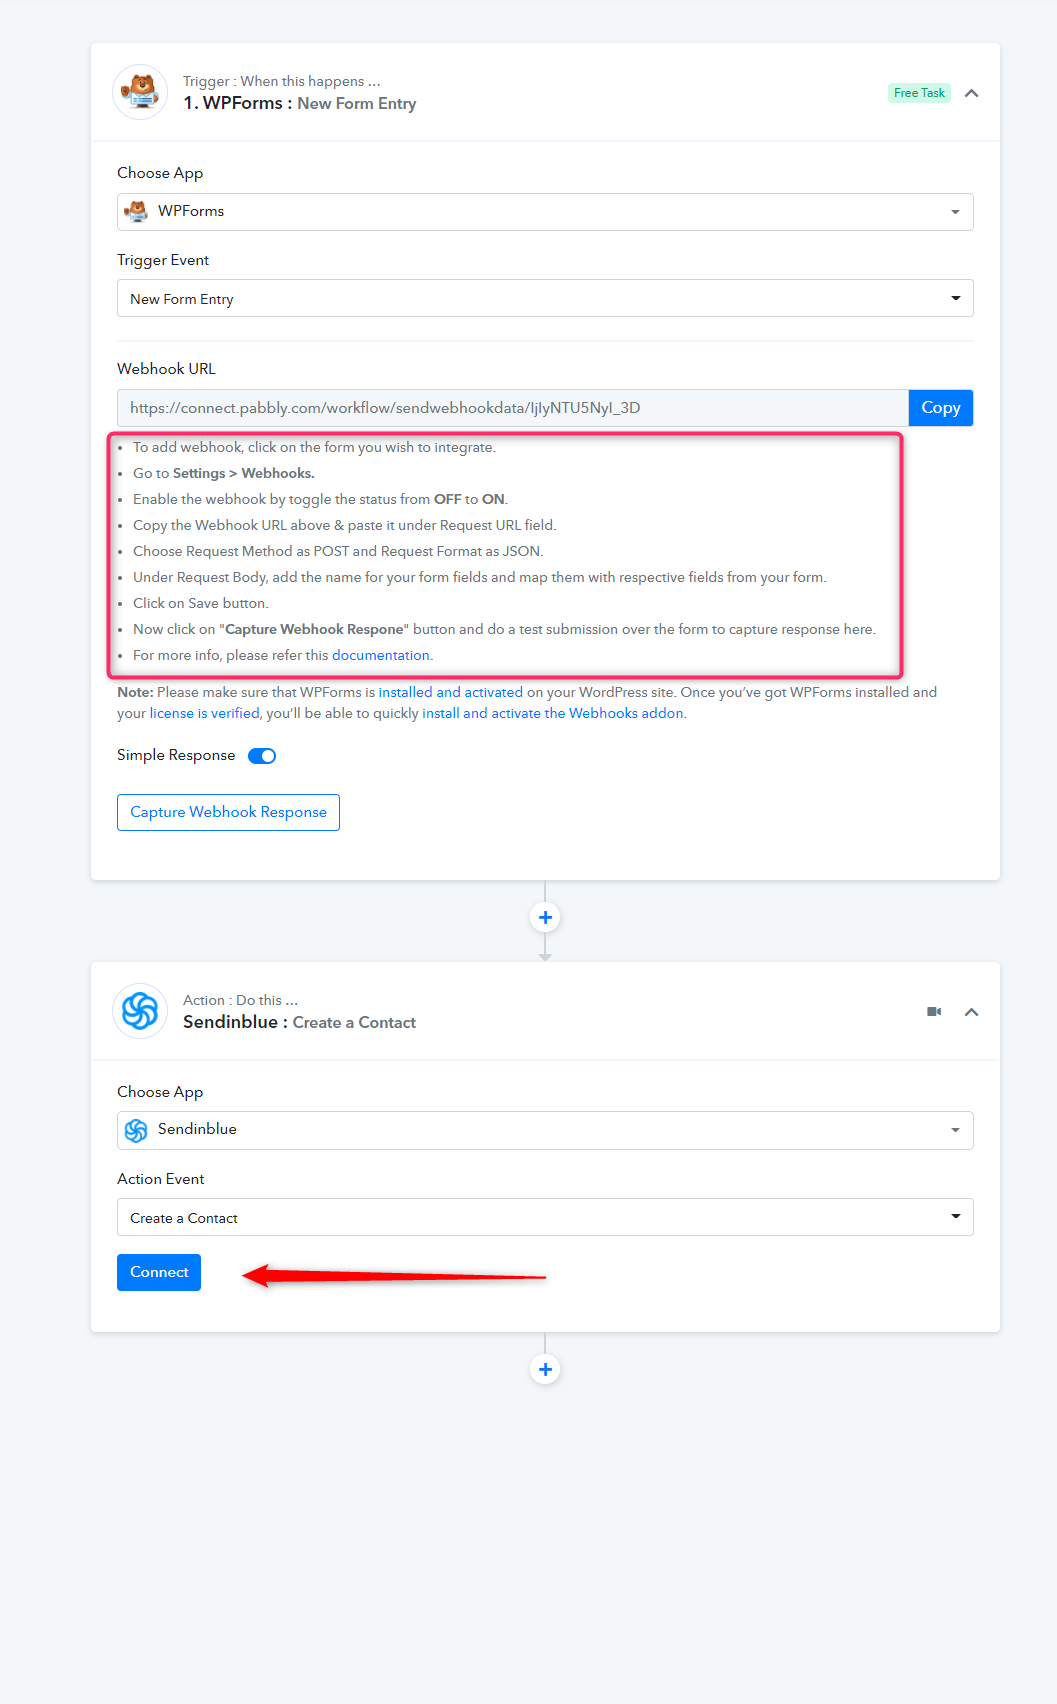Click the Free Task badge
1057x1704 pixels.
pos(919,93)
